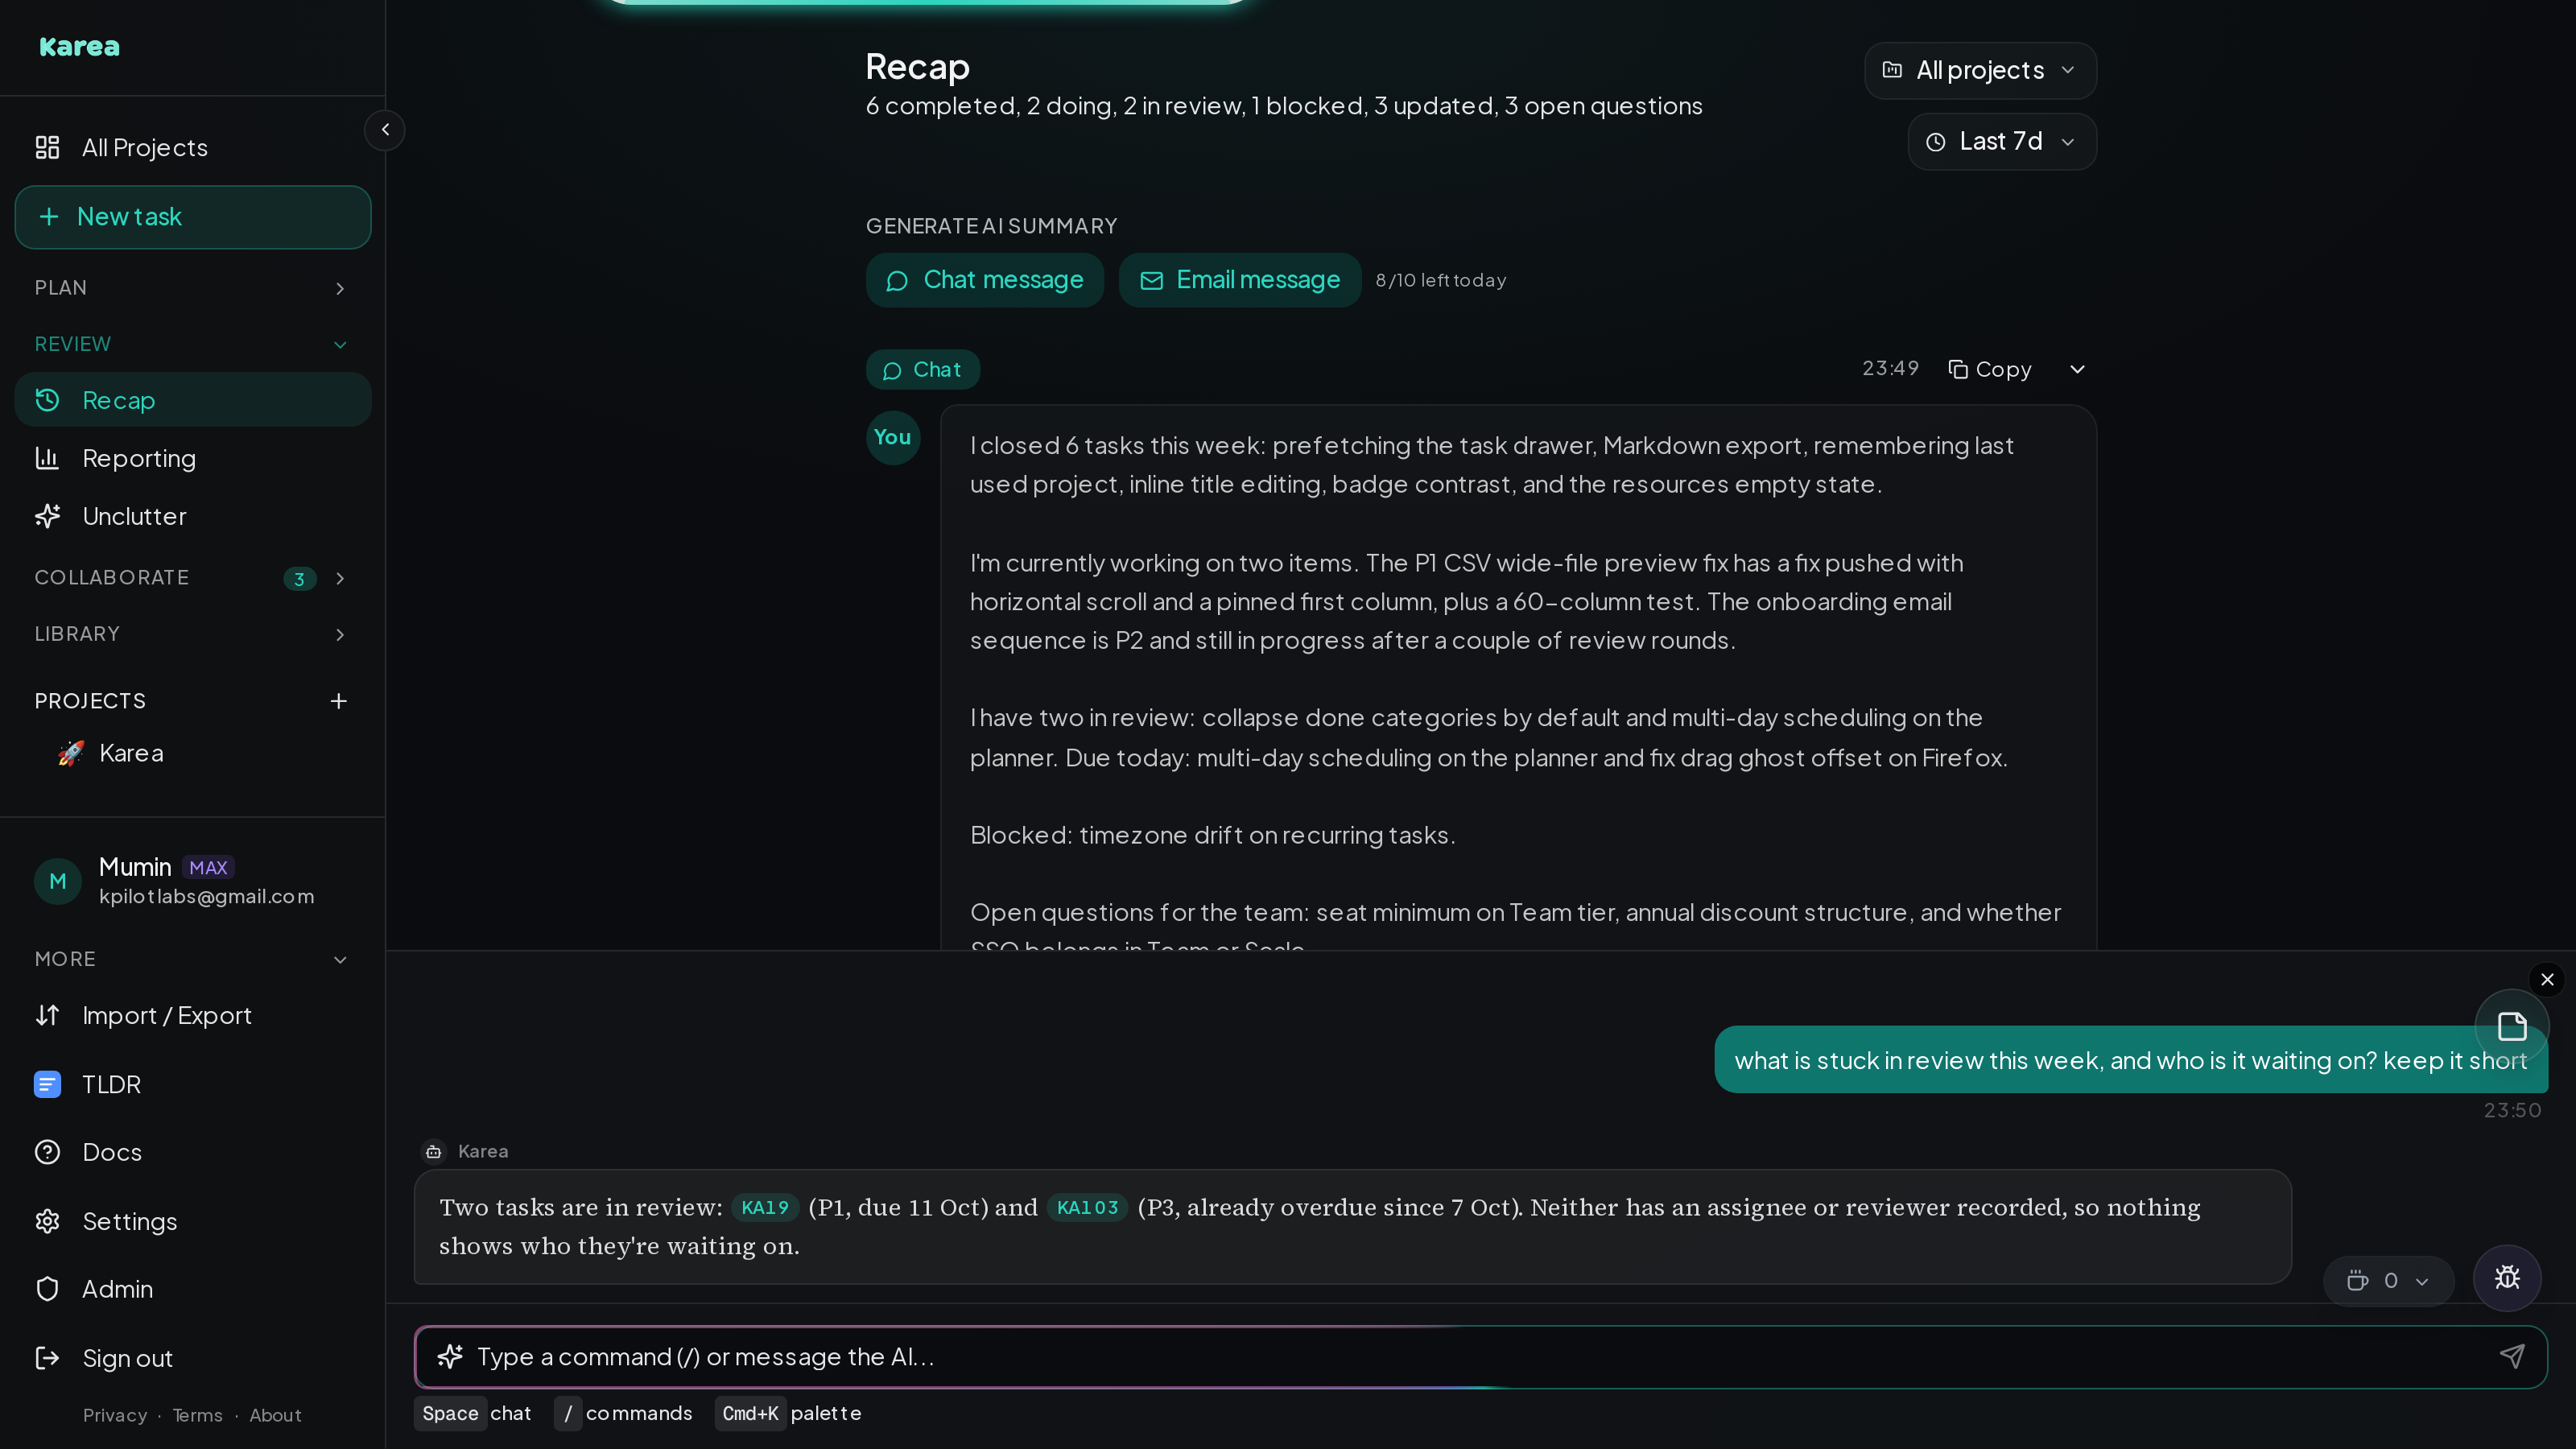Open the All projects filter dropdown

(1980, 70)
